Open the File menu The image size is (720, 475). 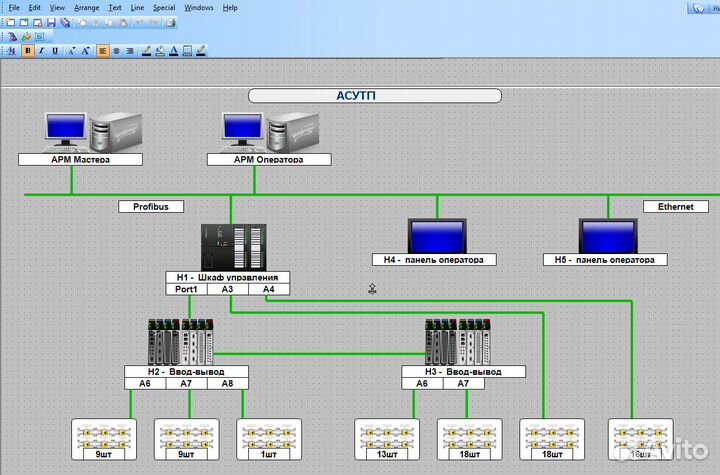tap(14, 7)
